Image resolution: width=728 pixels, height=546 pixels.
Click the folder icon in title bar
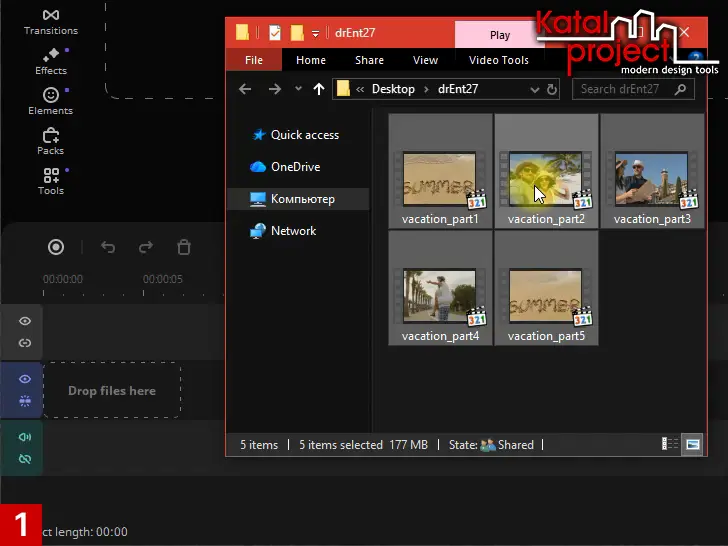(x=242, y=32)
